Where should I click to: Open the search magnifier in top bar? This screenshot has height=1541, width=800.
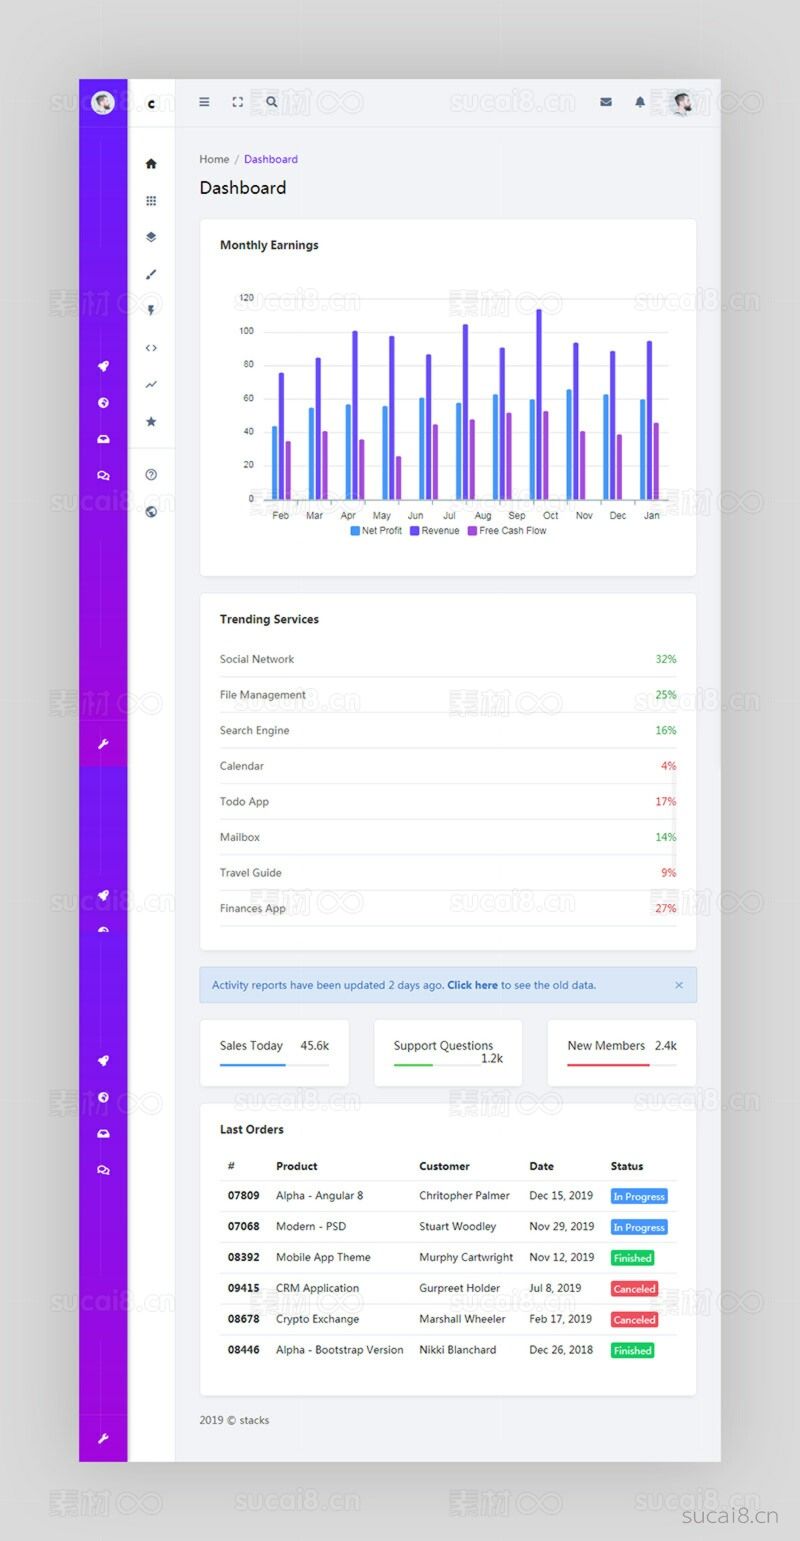272,102
